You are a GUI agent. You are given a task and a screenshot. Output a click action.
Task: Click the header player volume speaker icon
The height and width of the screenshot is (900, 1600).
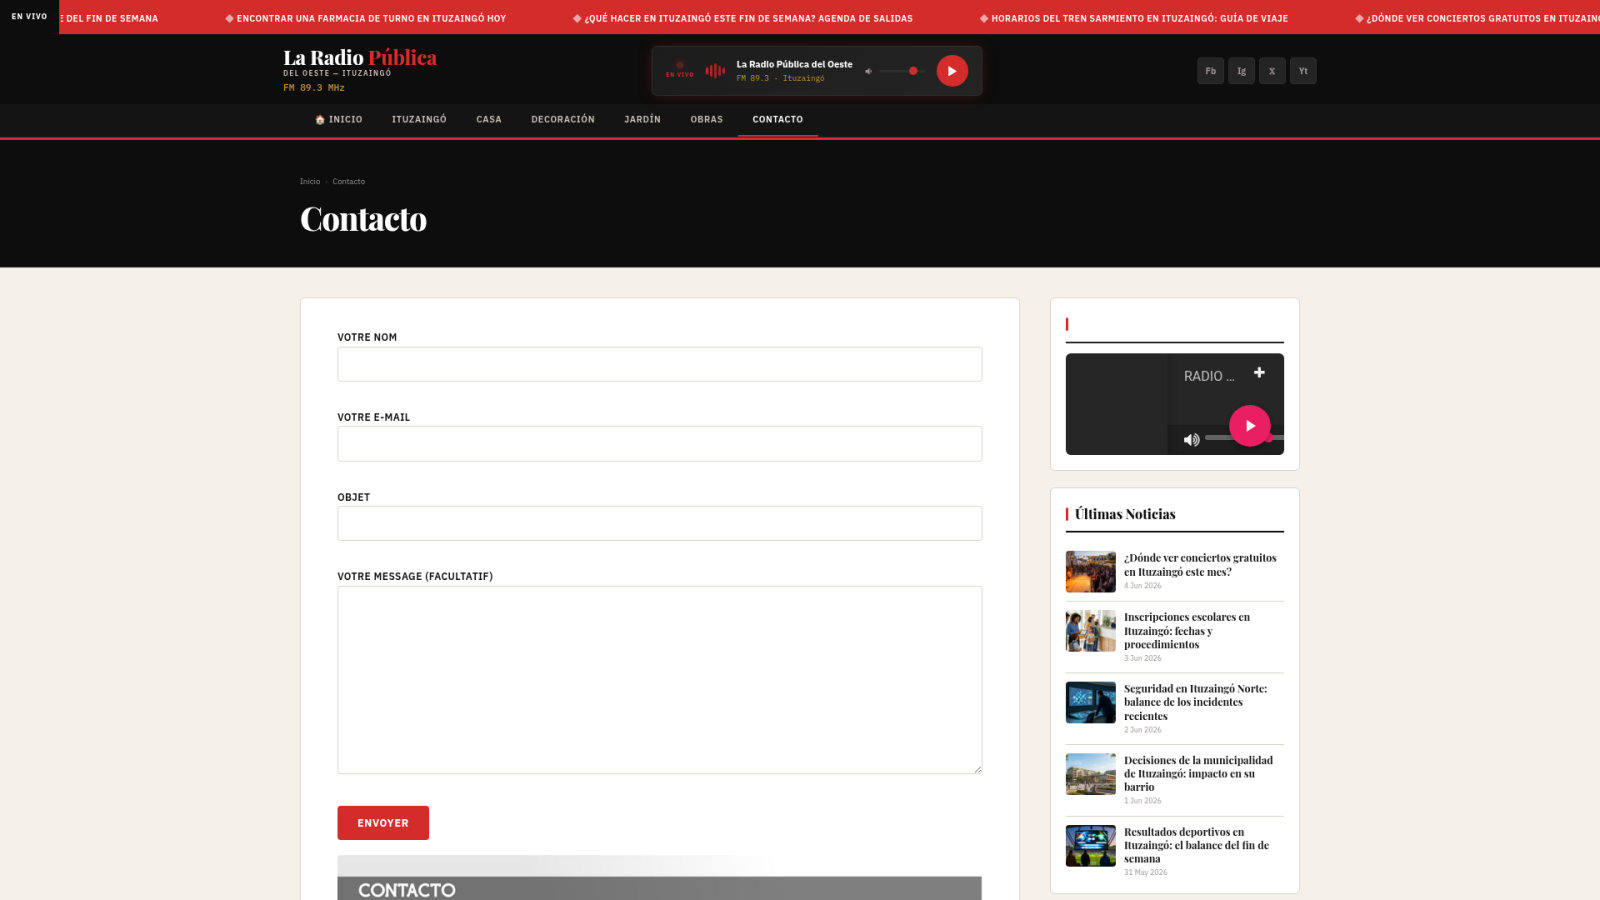pos(868,71)
